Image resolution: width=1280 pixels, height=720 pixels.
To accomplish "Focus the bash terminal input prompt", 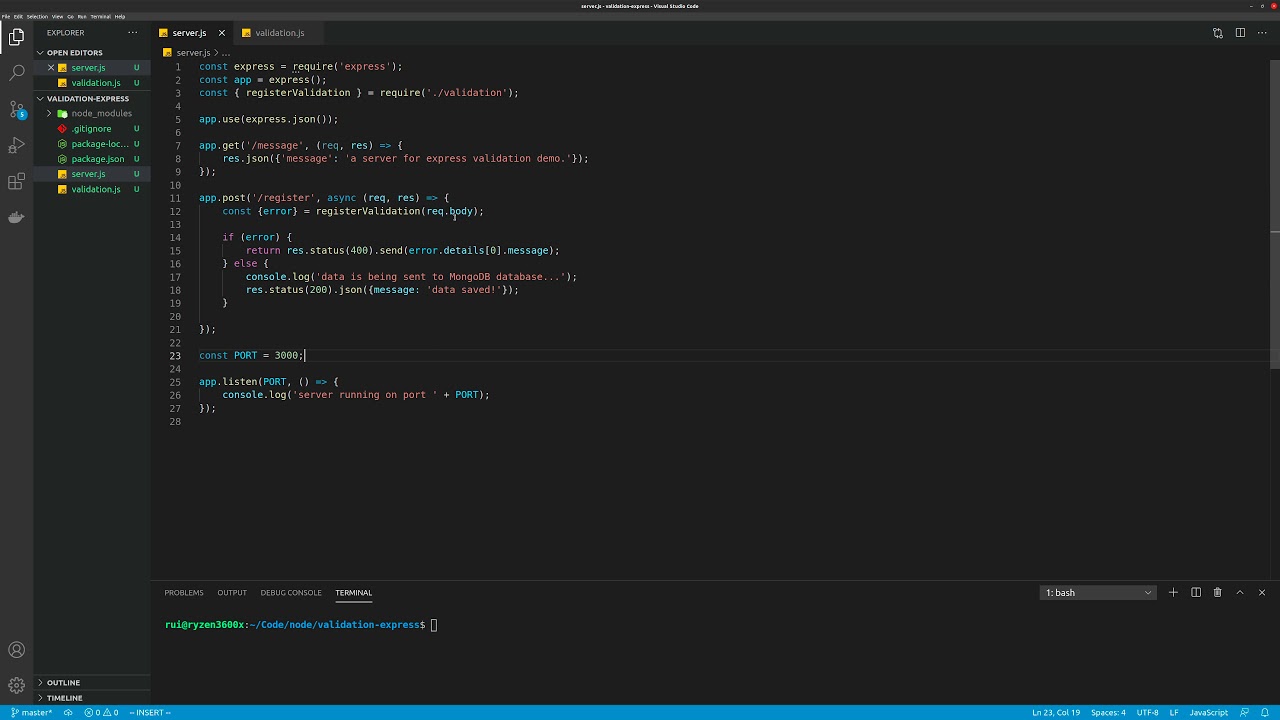I will tap(434, 625).
